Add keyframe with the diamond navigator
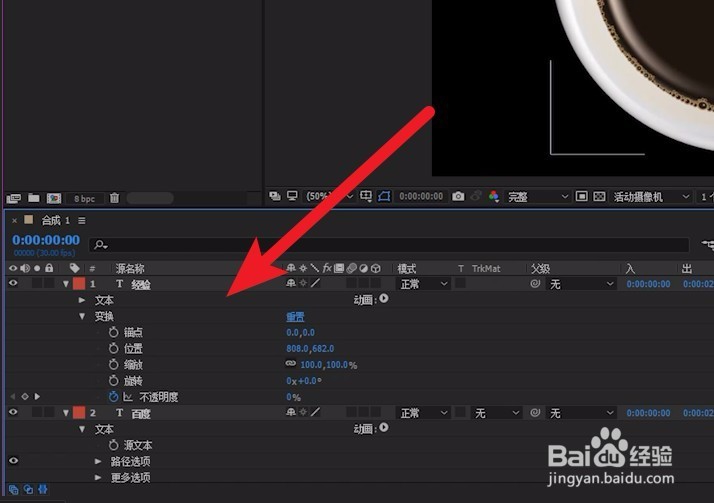 point(25,396)
